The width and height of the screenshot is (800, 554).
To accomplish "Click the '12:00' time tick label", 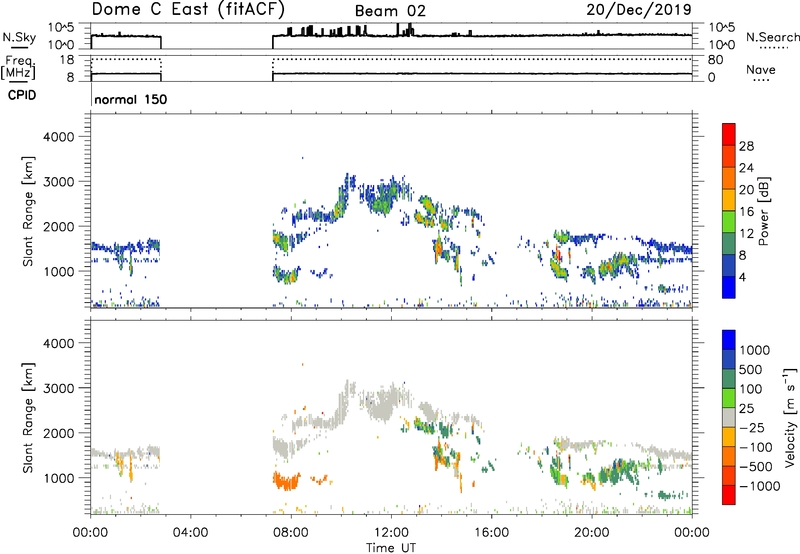I will 391,533.
